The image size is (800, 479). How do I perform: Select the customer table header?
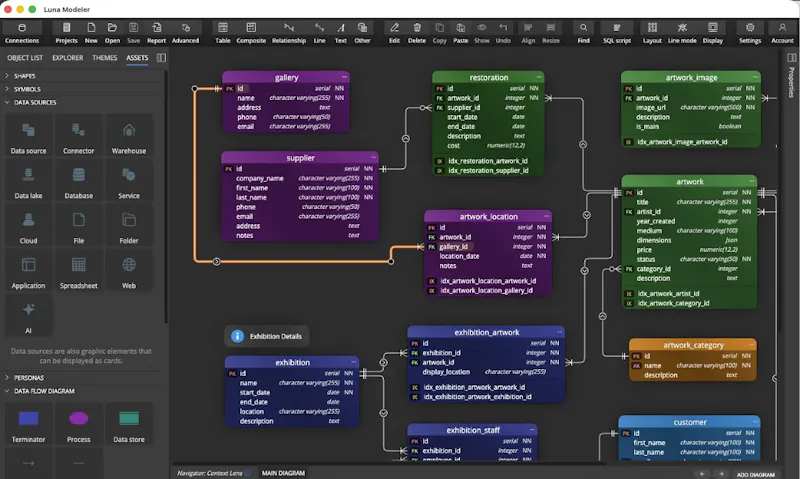[x=689, y=422]
